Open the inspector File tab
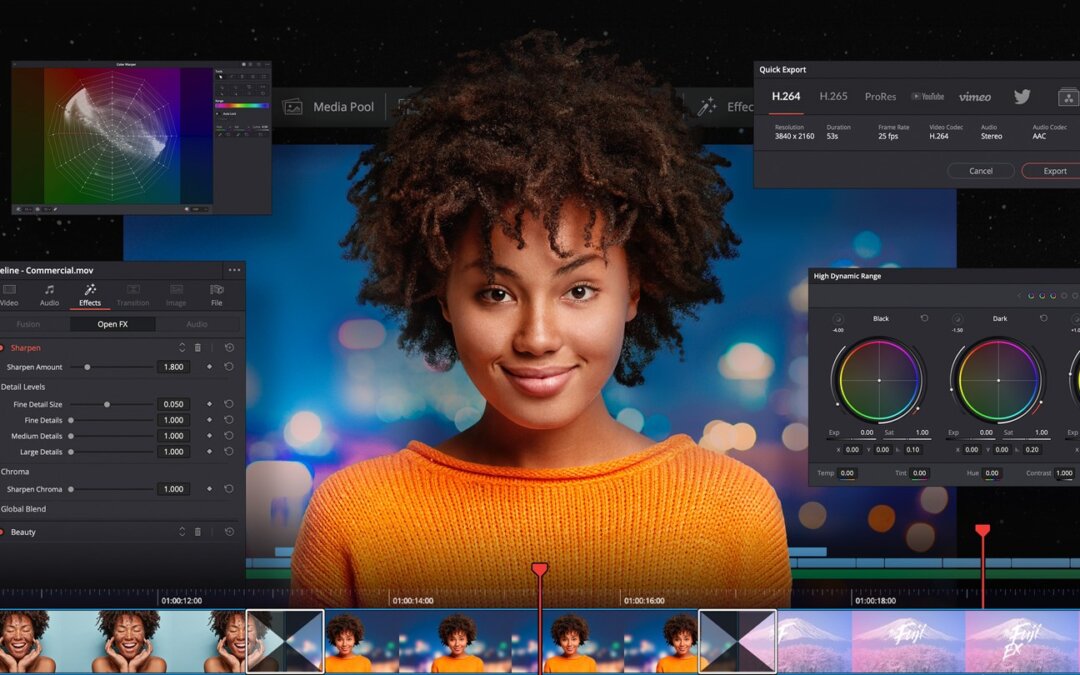The width and height of the screenshot is (1080, 675). tap(216, 295)
